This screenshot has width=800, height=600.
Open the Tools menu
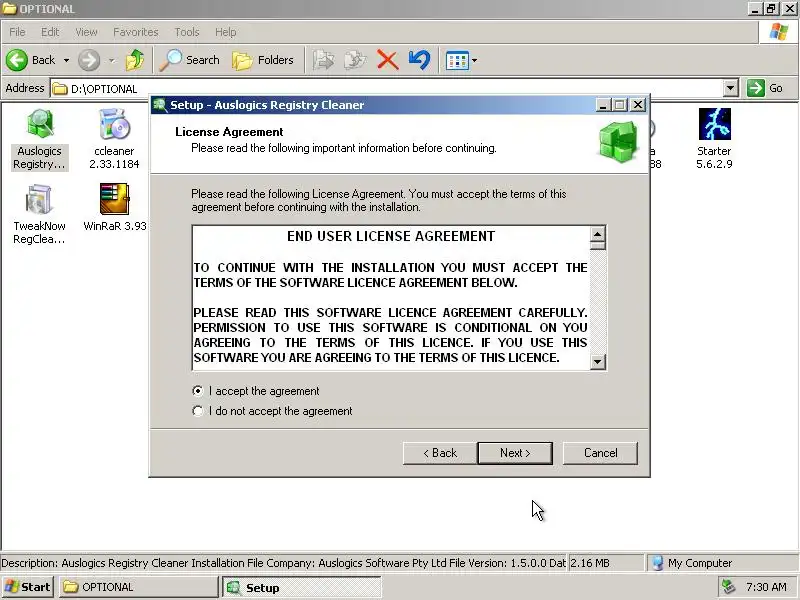[x=187, y=32]
